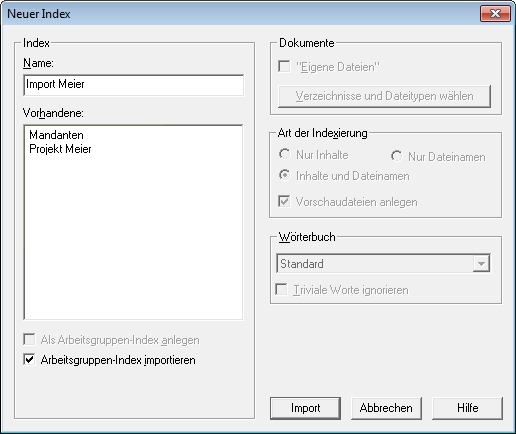Choose the Nur Dateinamen radio option

[396, 156]
